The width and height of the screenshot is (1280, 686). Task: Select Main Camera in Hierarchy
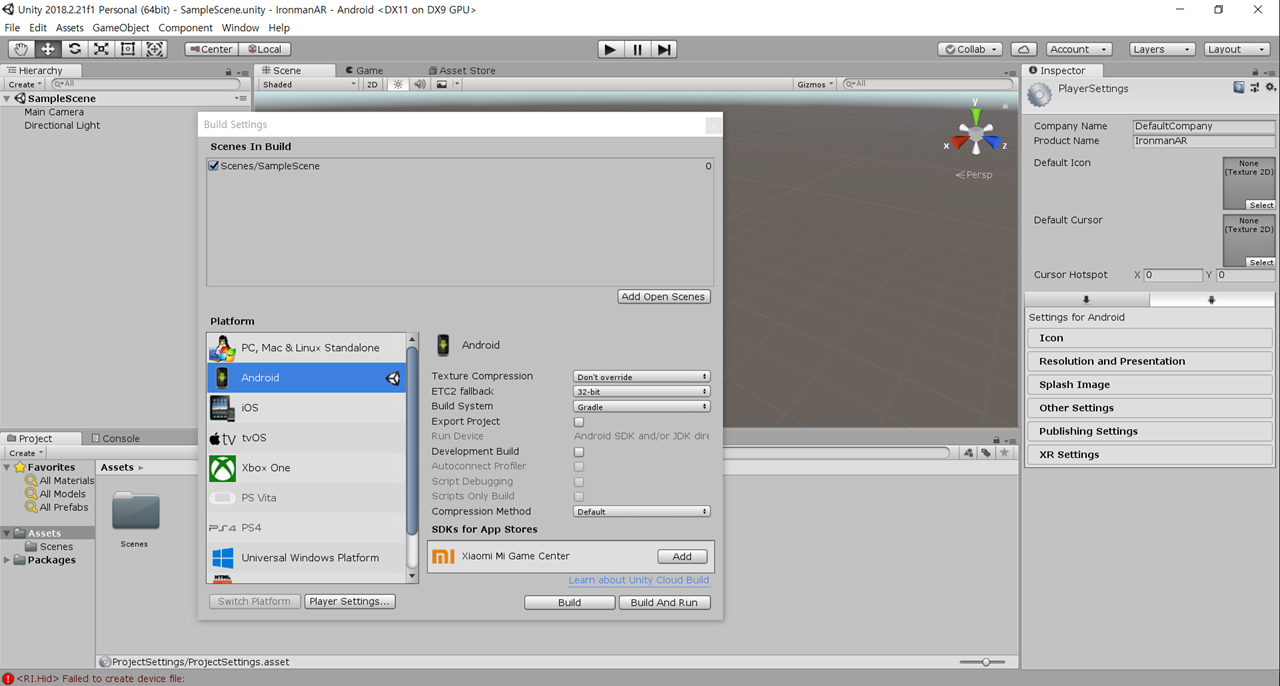54,112
